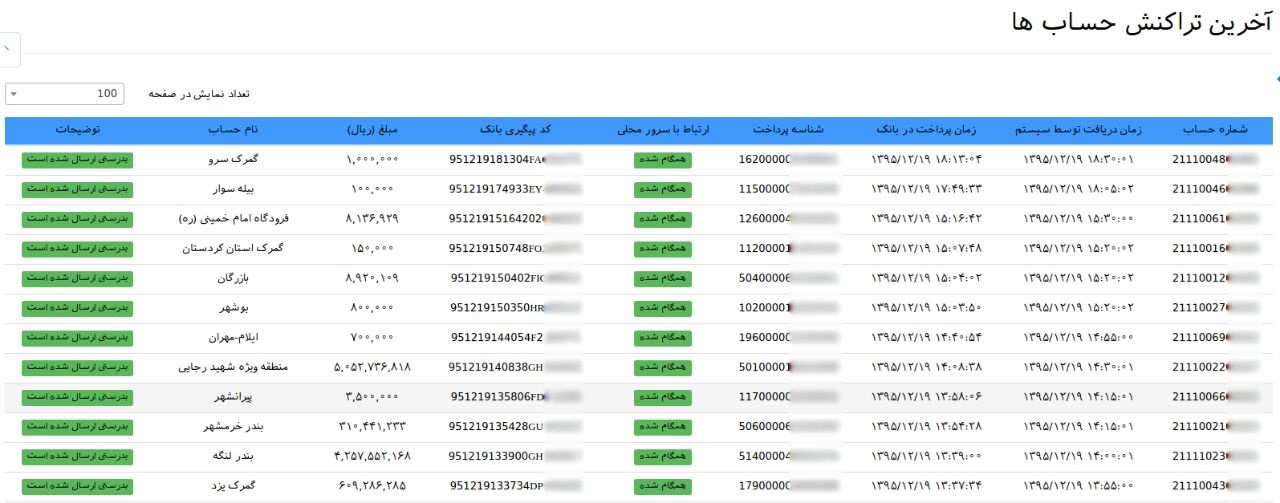Click the blue arrow at right edge
This screenshot has height=503, width=1280.
[1276, 78]
